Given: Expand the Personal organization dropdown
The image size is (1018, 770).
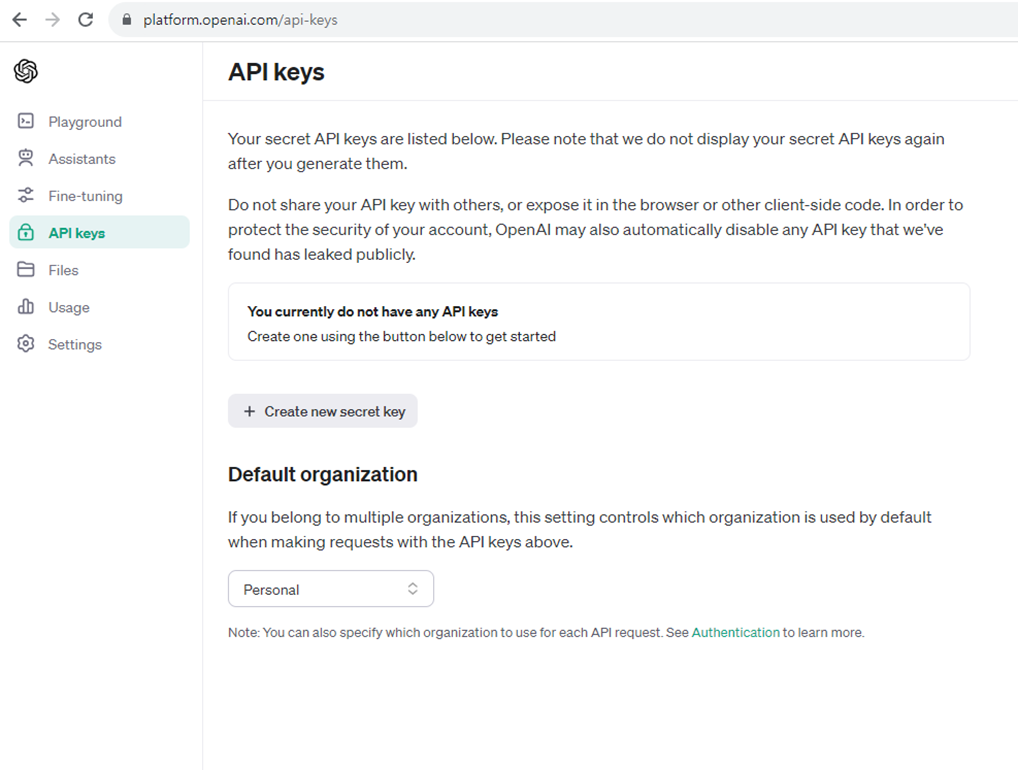Looking at the screenshot, I should 330,589.
